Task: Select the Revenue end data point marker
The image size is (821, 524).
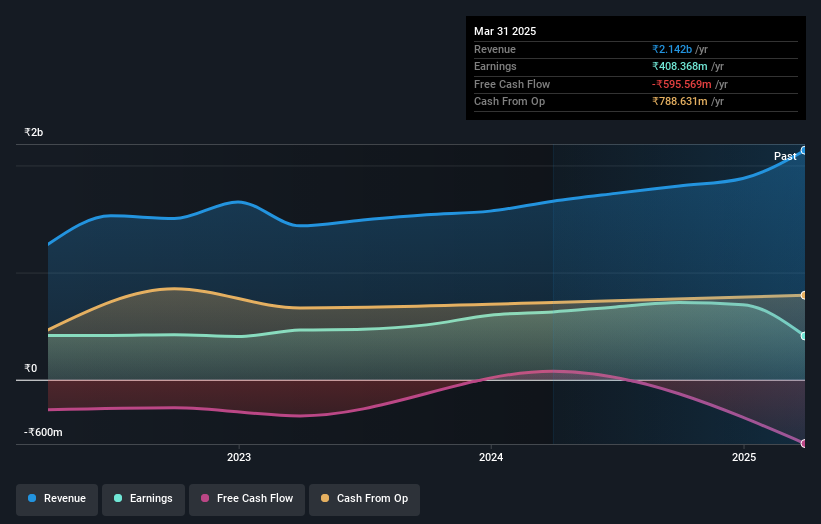Action: 804,151
